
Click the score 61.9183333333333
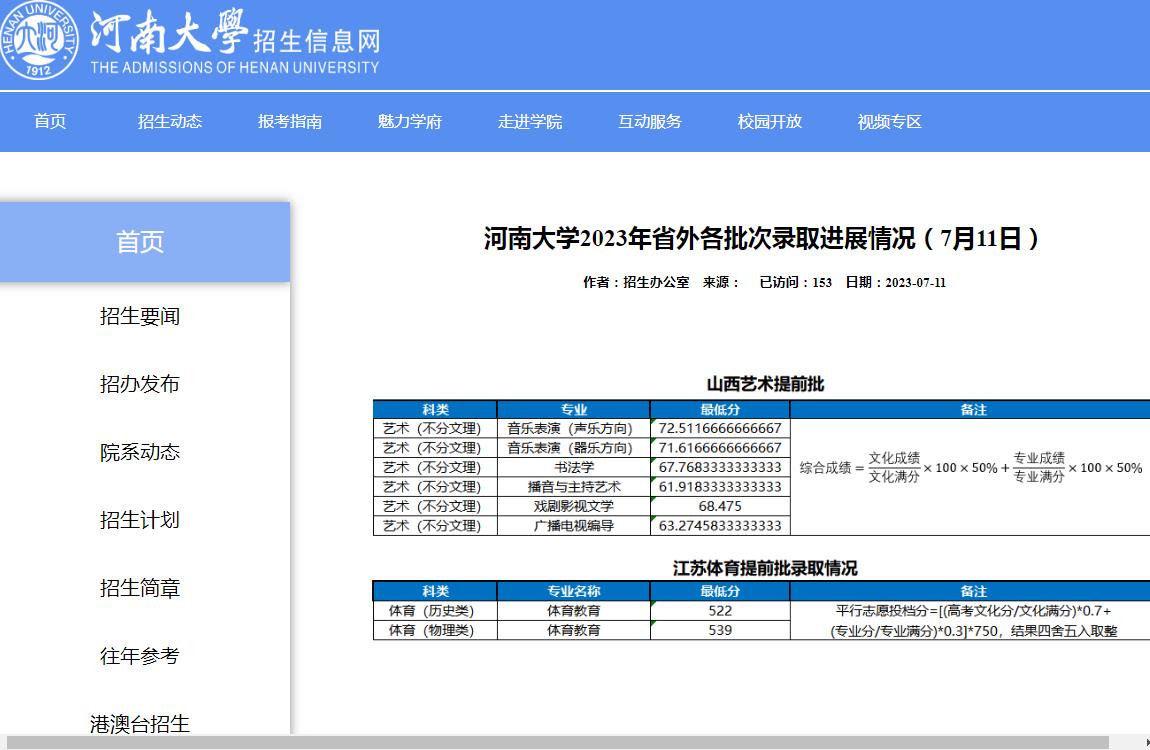720,487
